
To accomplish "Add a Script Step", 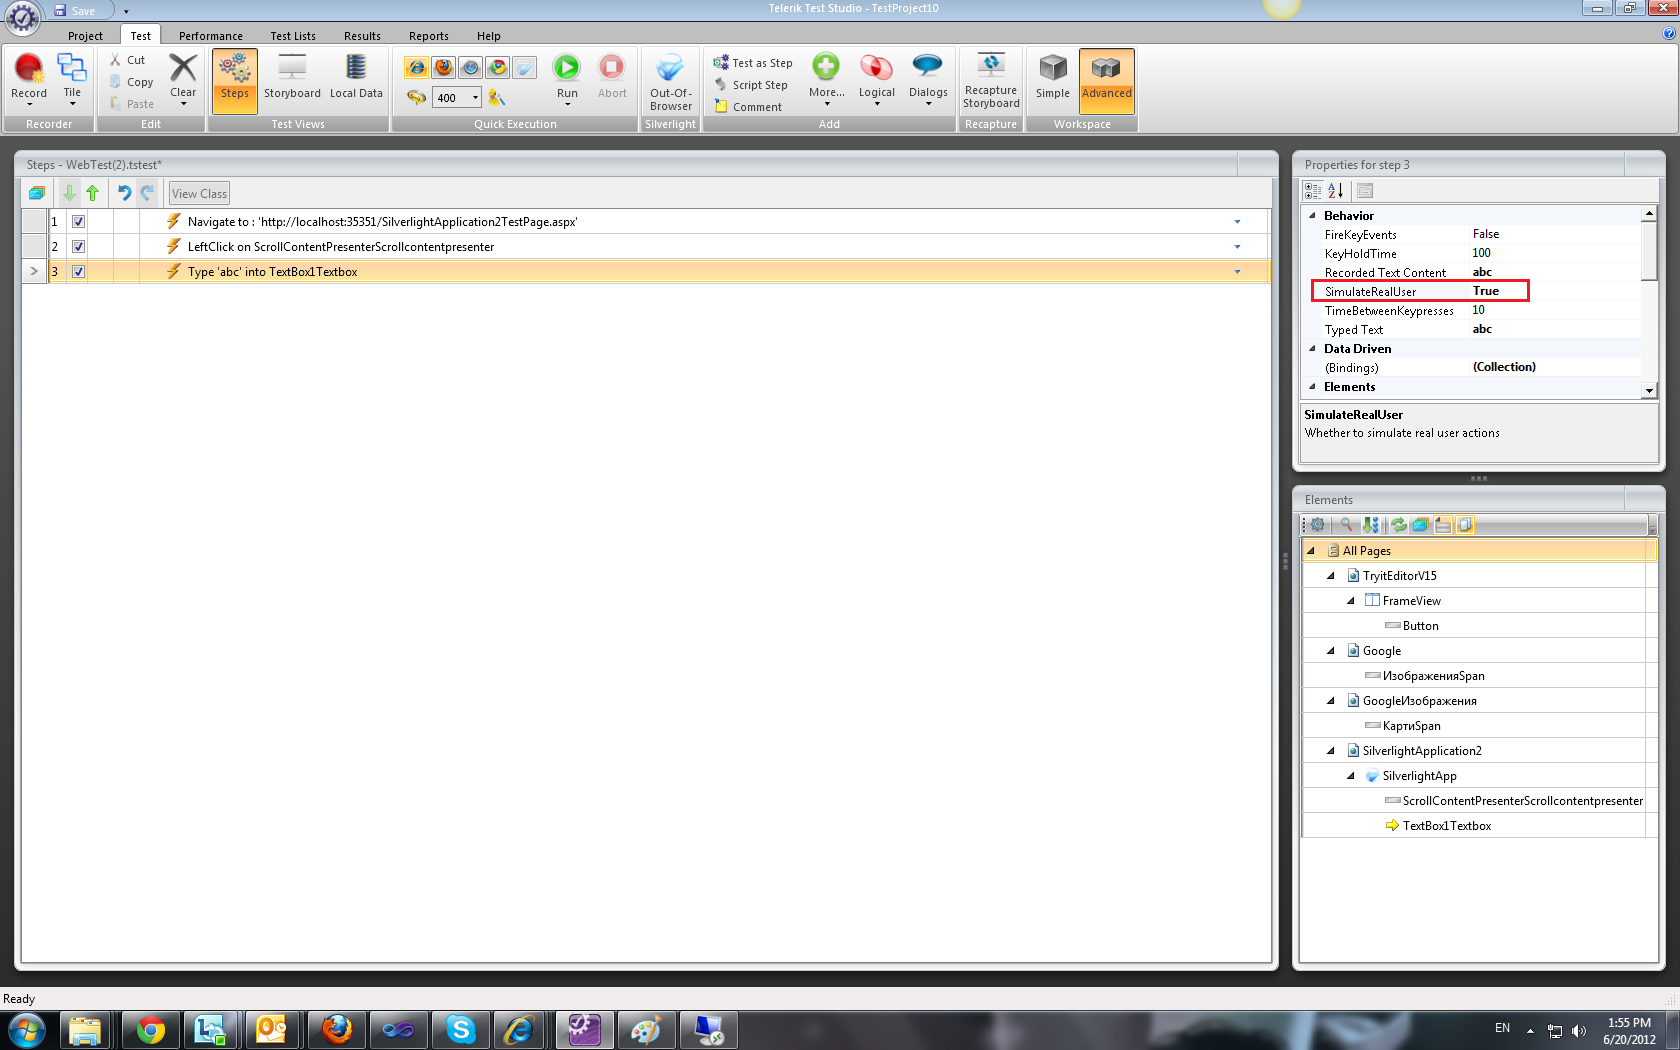I will [x=751, y=85].
